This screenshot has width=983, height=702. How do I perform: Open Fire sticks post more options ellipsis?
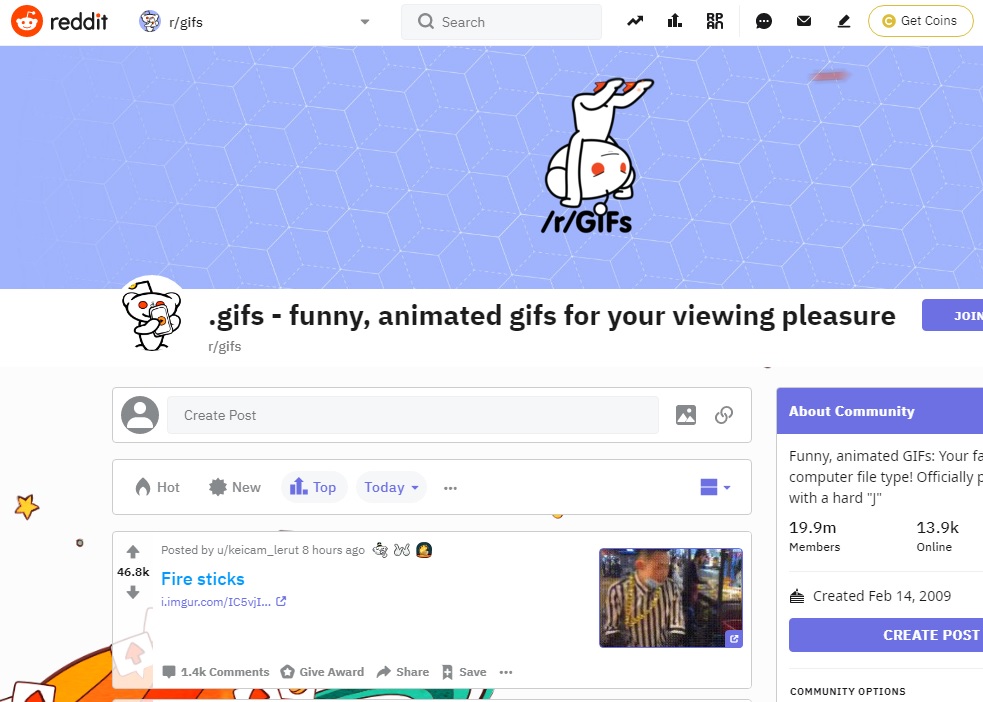pos(506,672)
